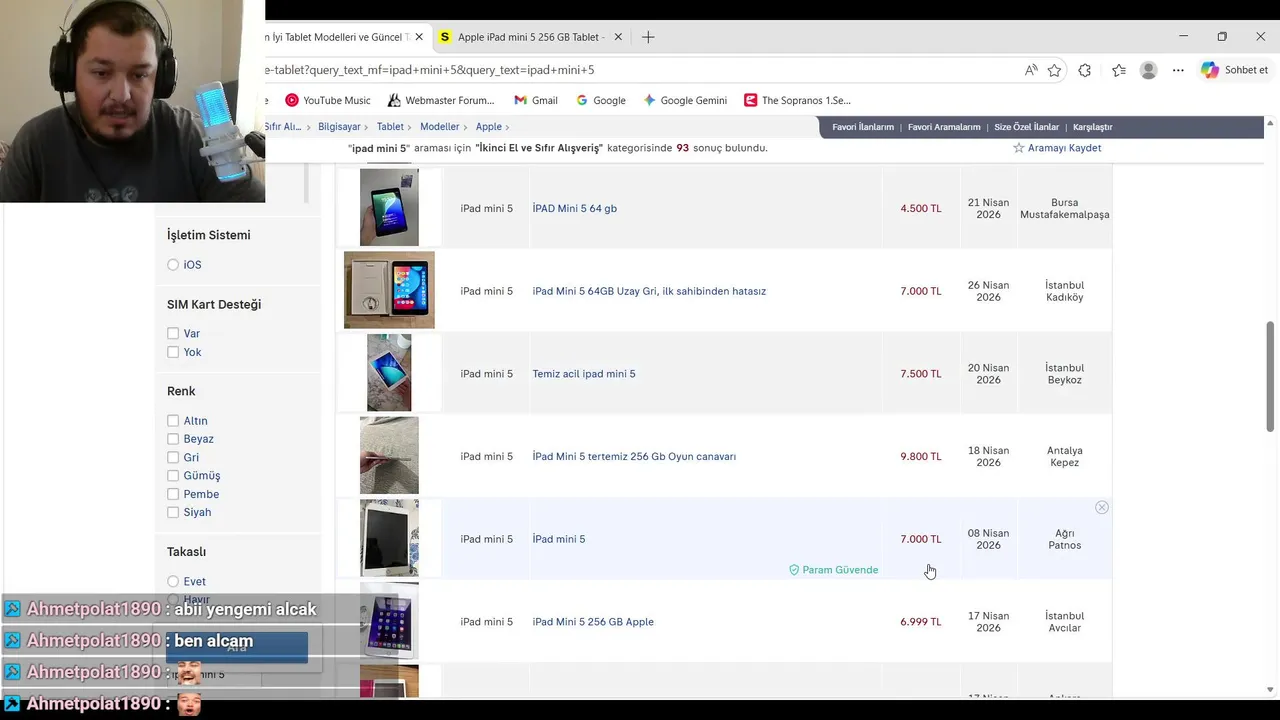The width and height of the screenshot is (1280, 720).
Task: Open thumbnail of Uzay Gri ilk sahibinden listing
Action: point(389,290)
